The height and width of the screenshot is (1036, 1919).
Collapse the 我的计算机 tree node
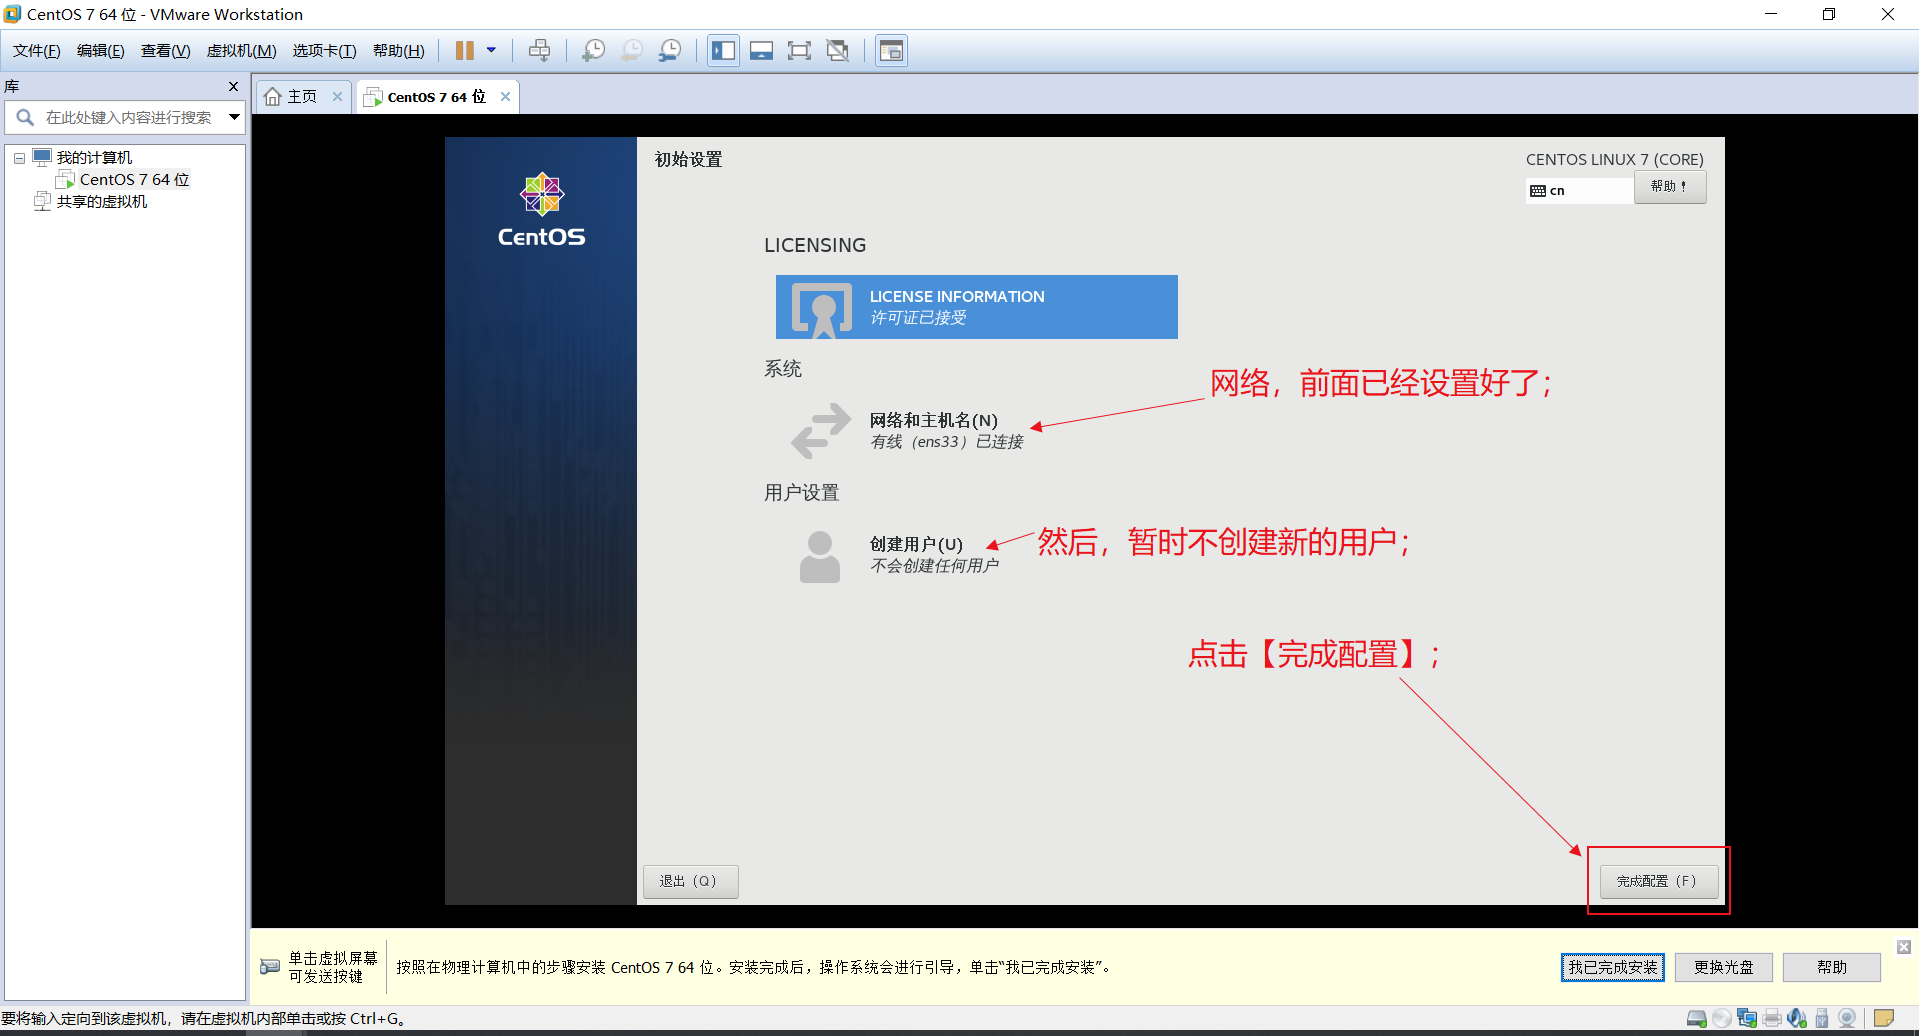[x=19, y=158]
